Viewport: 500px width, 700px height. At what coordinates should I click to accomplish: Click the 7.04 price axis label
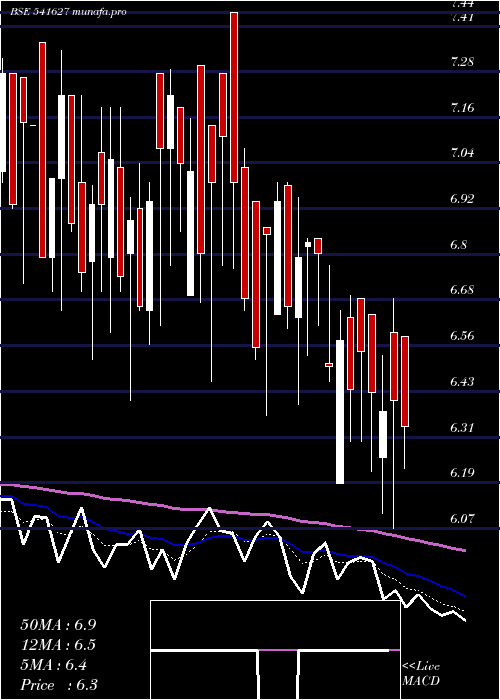tap(462, 153)
